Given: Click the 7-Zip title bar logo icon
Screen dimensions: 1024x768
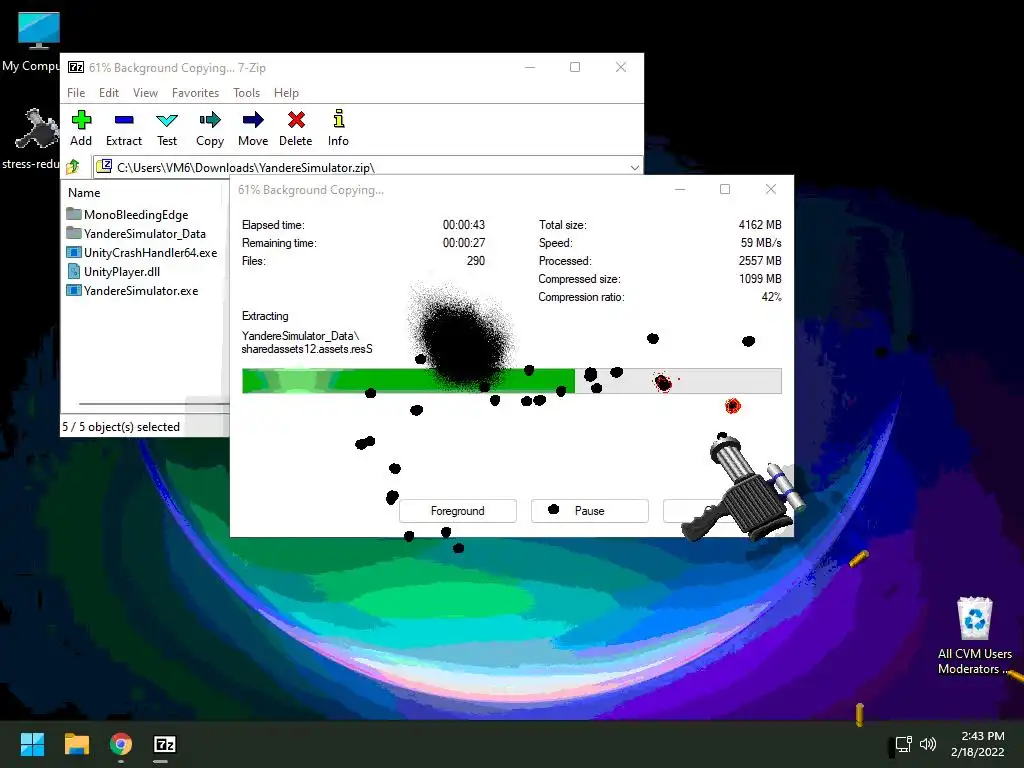Looking at the screenshot, I should (76, 67).
